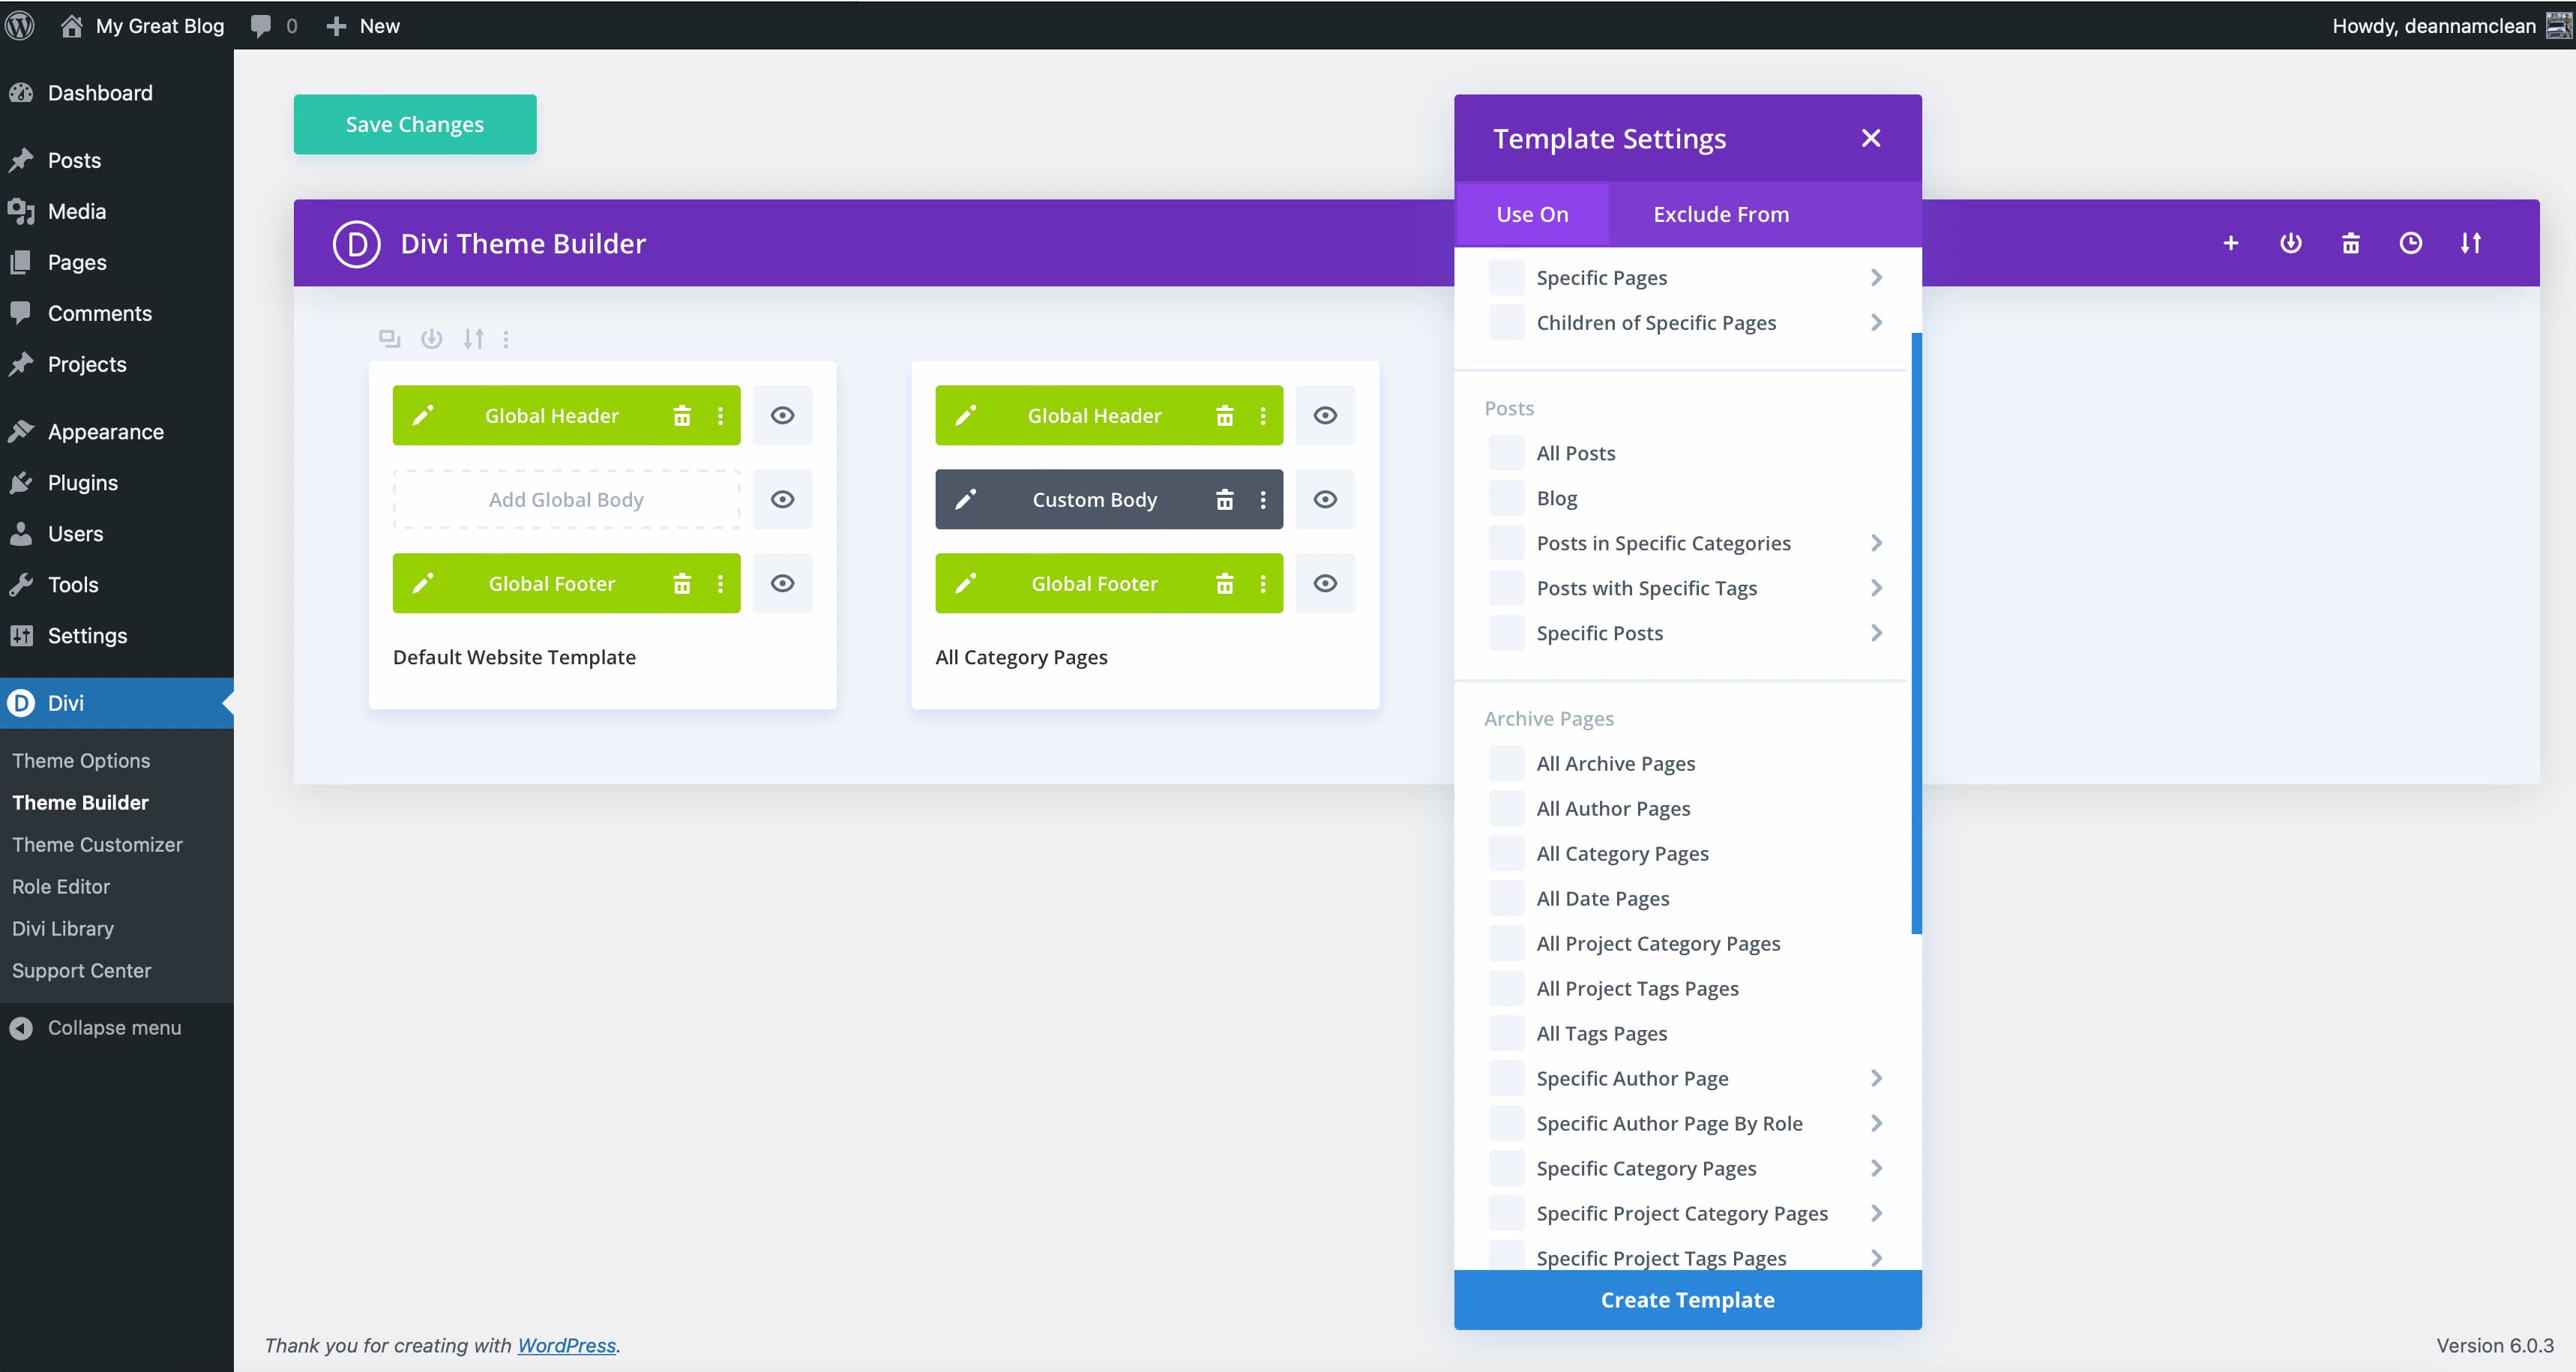Screen dimensions: 2576x1372
Task: Click the trash icon in the purple header
Action: tap(2351, 242)
